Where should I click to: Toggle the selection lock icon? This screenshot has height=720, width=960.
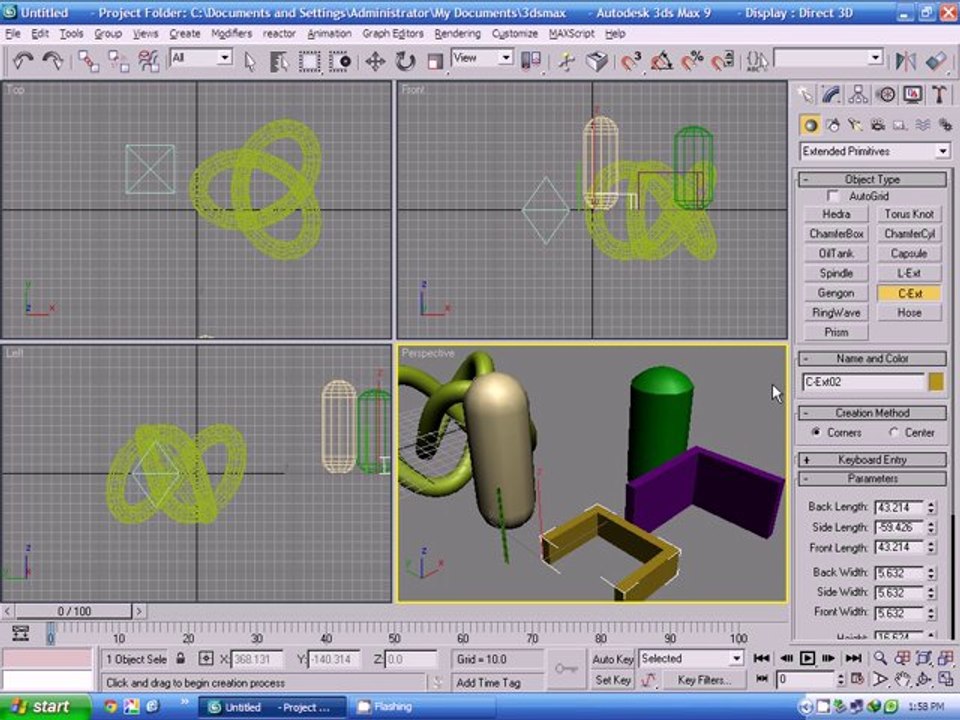180,659
